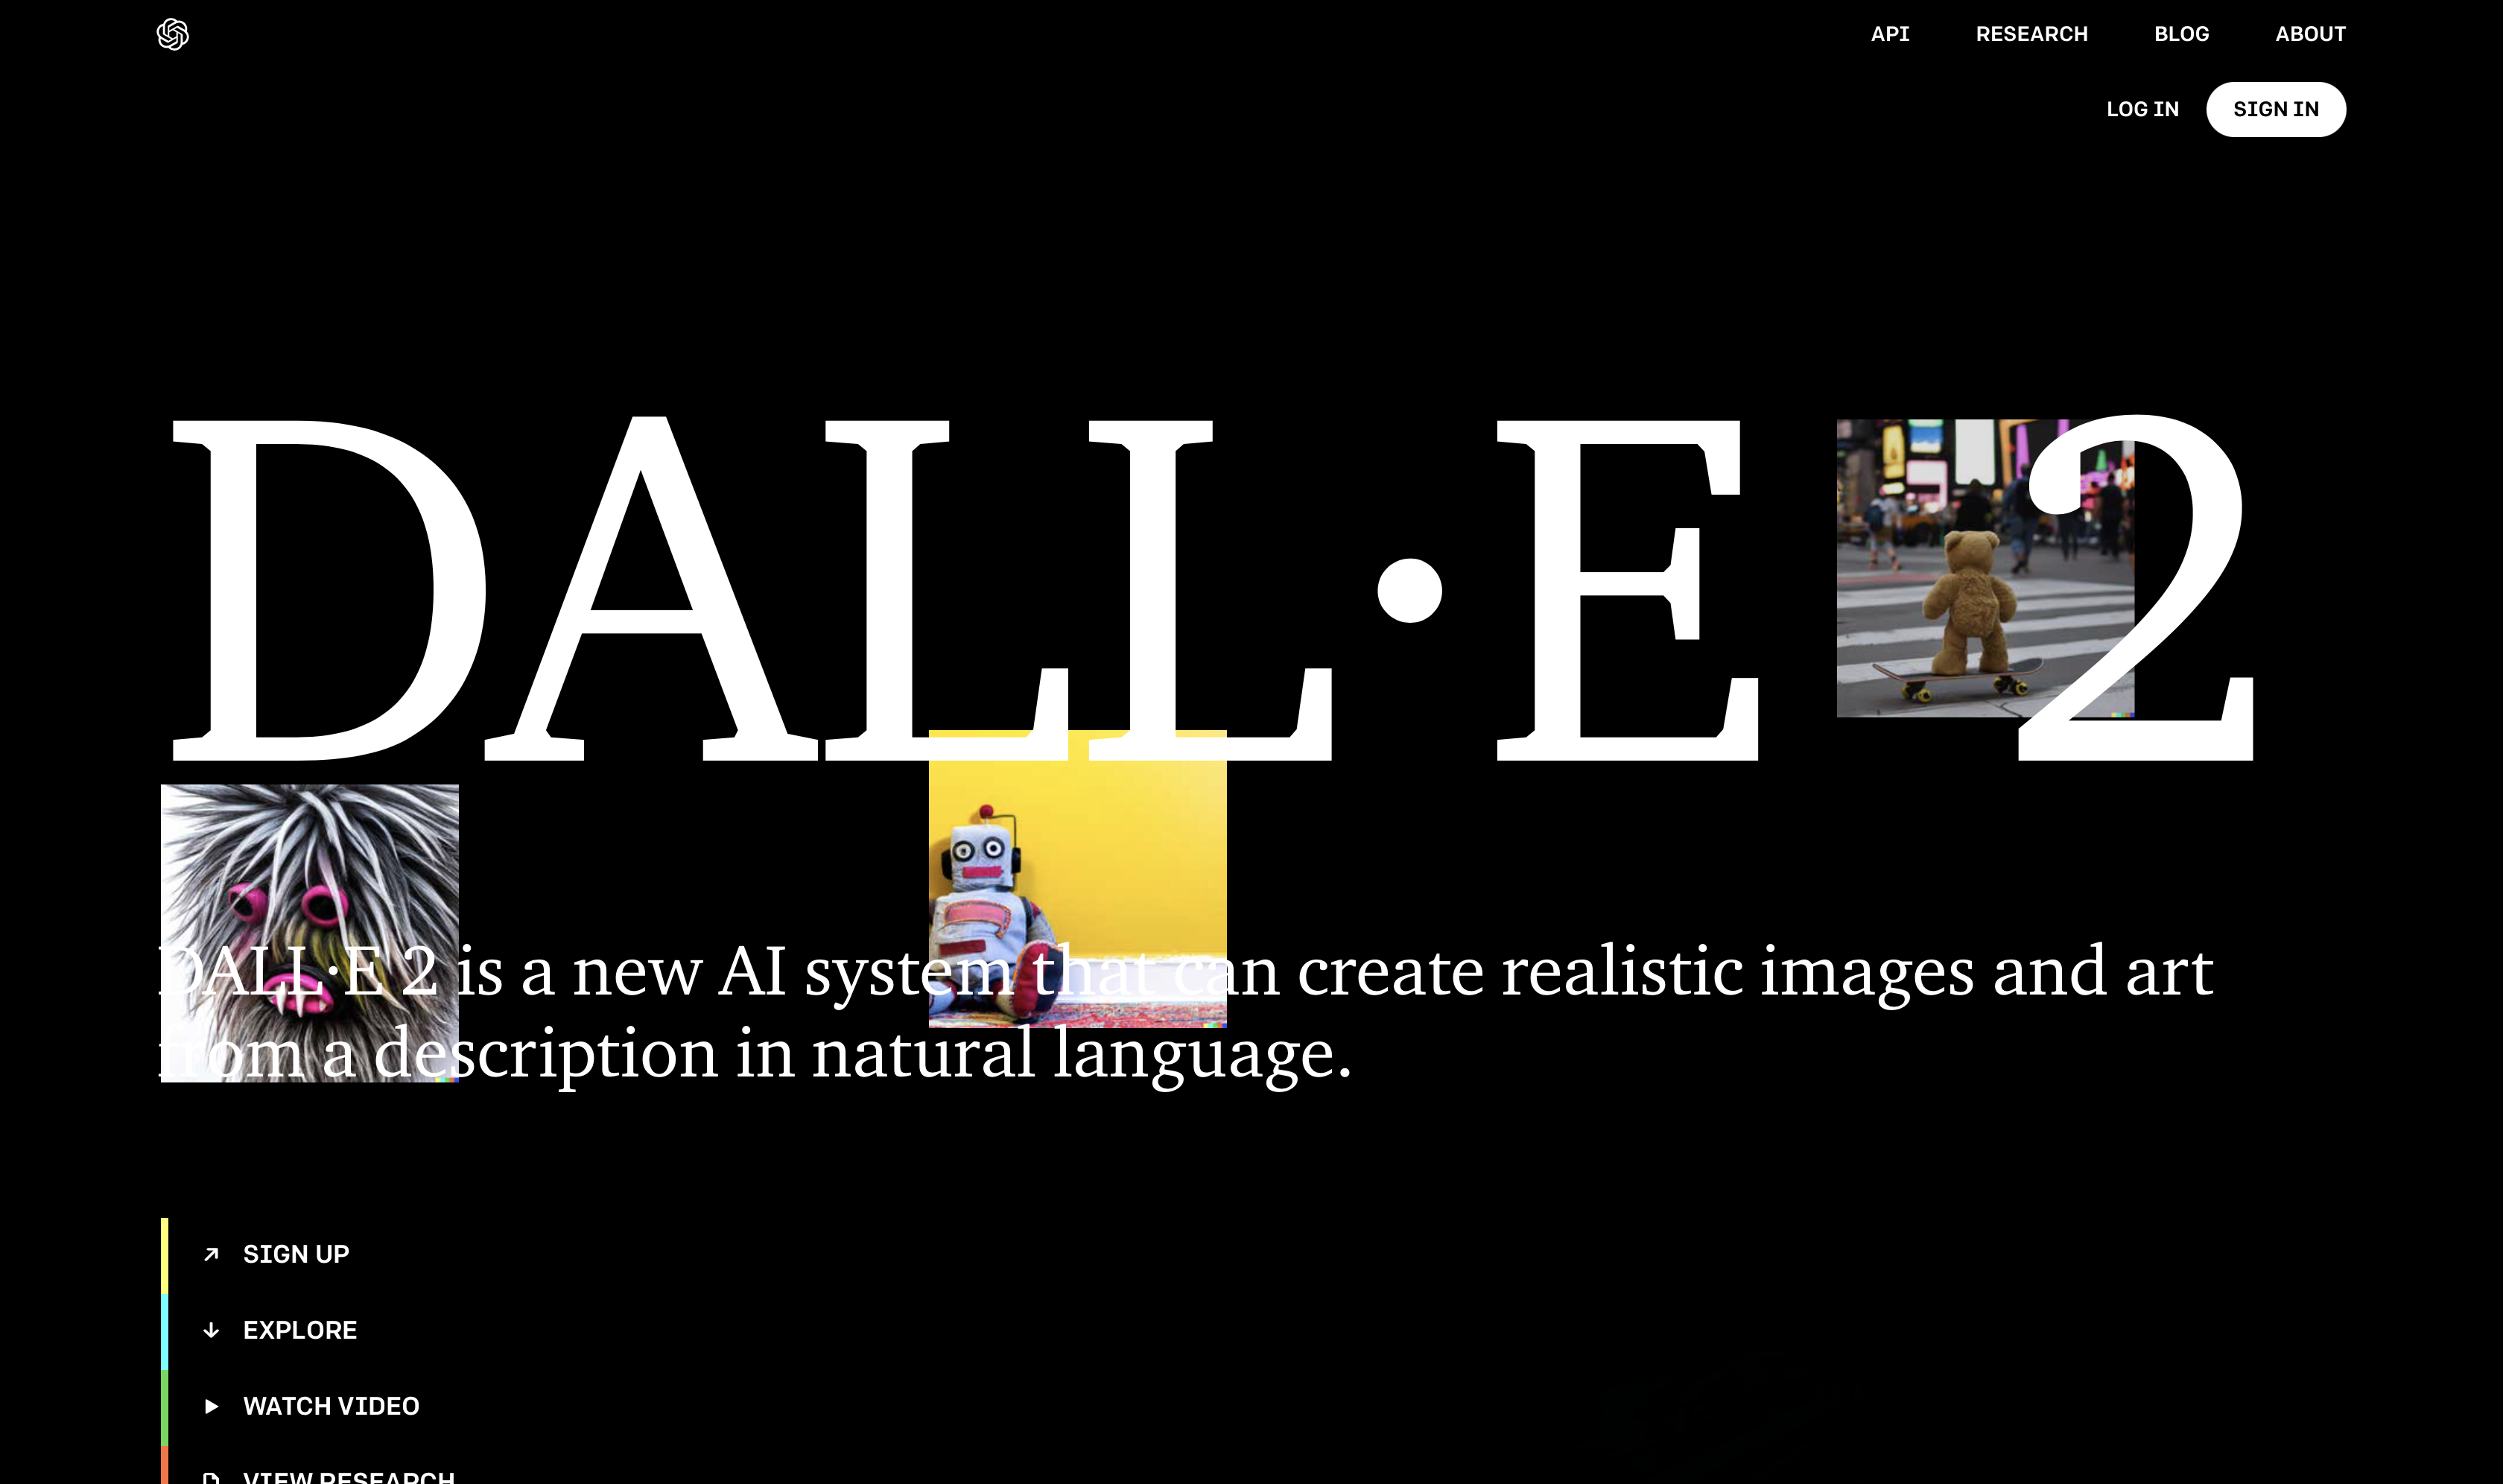Click the WATCH VIDEO link text

pos(331,1406)
